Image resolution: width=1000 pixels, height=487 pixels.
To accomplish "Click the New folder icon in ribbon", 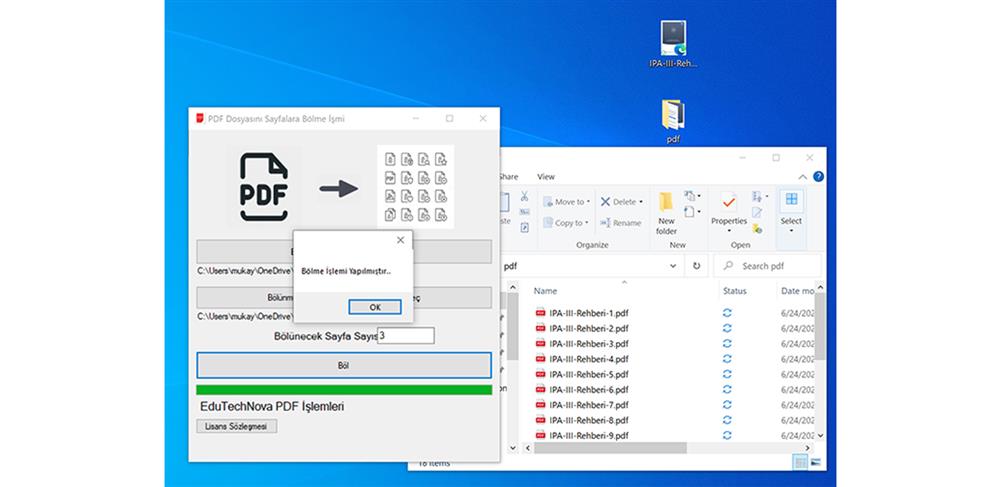I will tap(666, 211).
